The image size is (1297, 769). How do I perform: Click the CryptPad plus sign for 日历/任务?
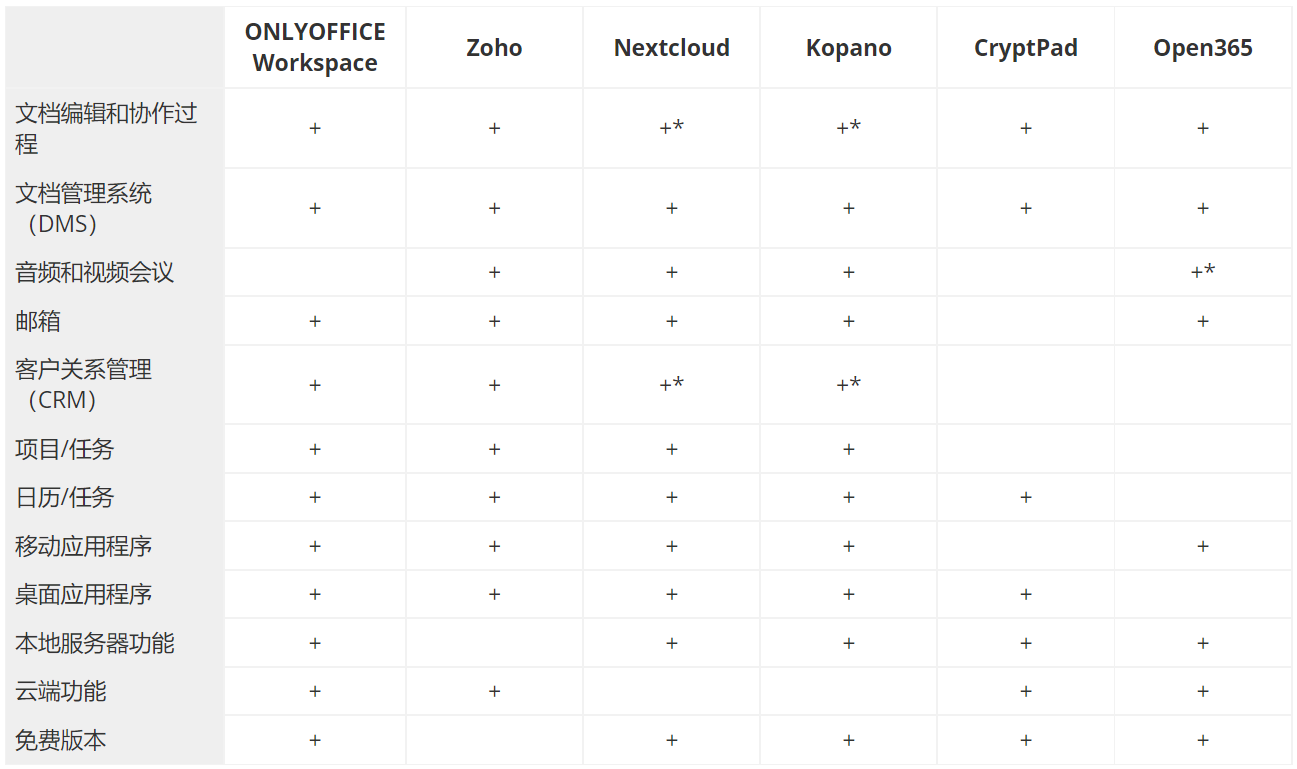1025,497
